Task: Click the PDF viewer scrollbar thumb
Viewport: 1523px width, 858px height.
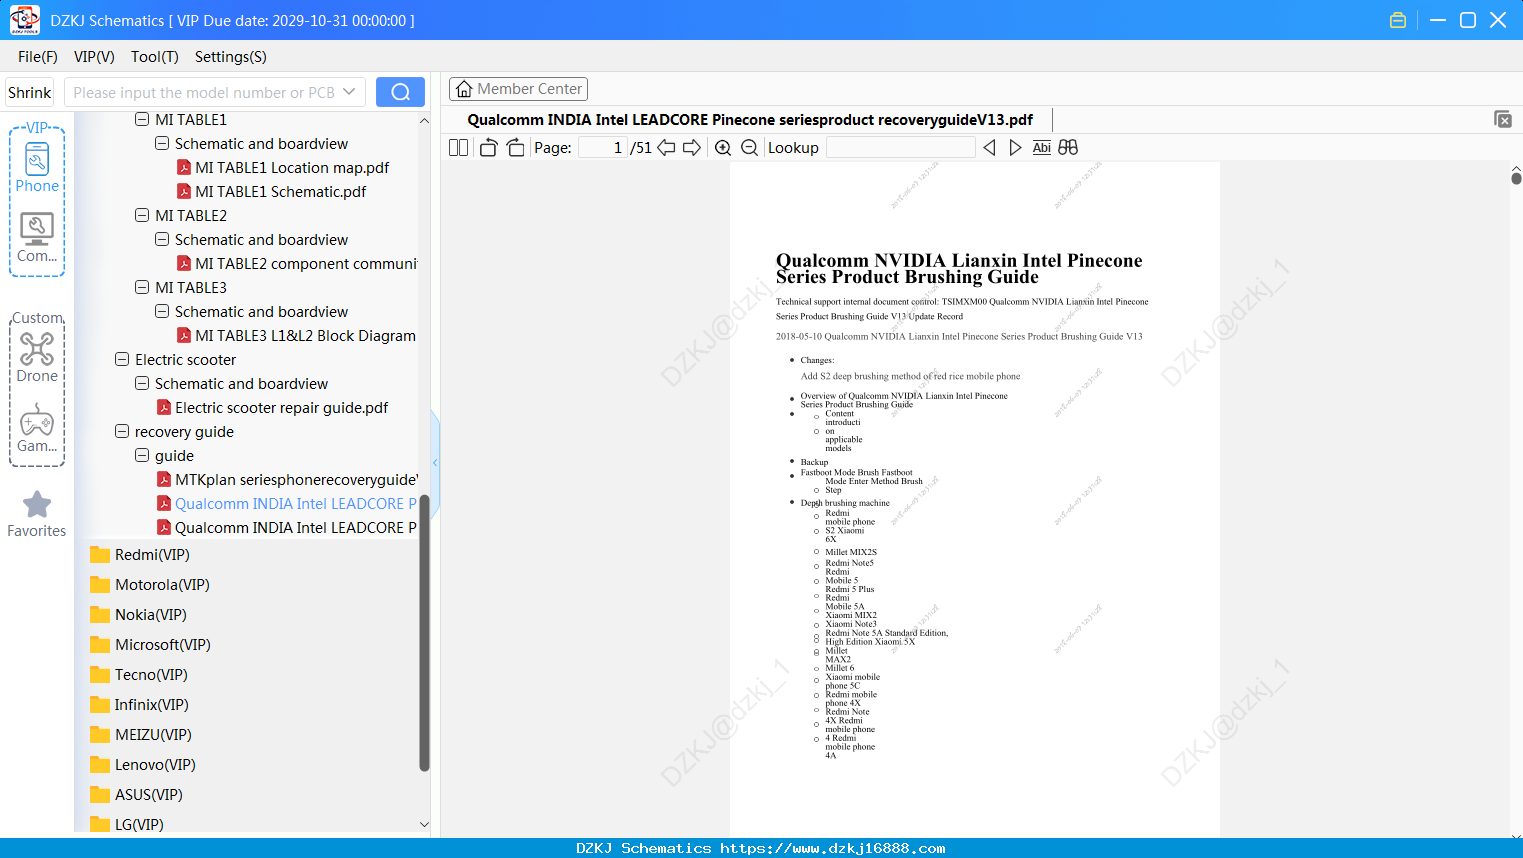Action: [1516, 178]
